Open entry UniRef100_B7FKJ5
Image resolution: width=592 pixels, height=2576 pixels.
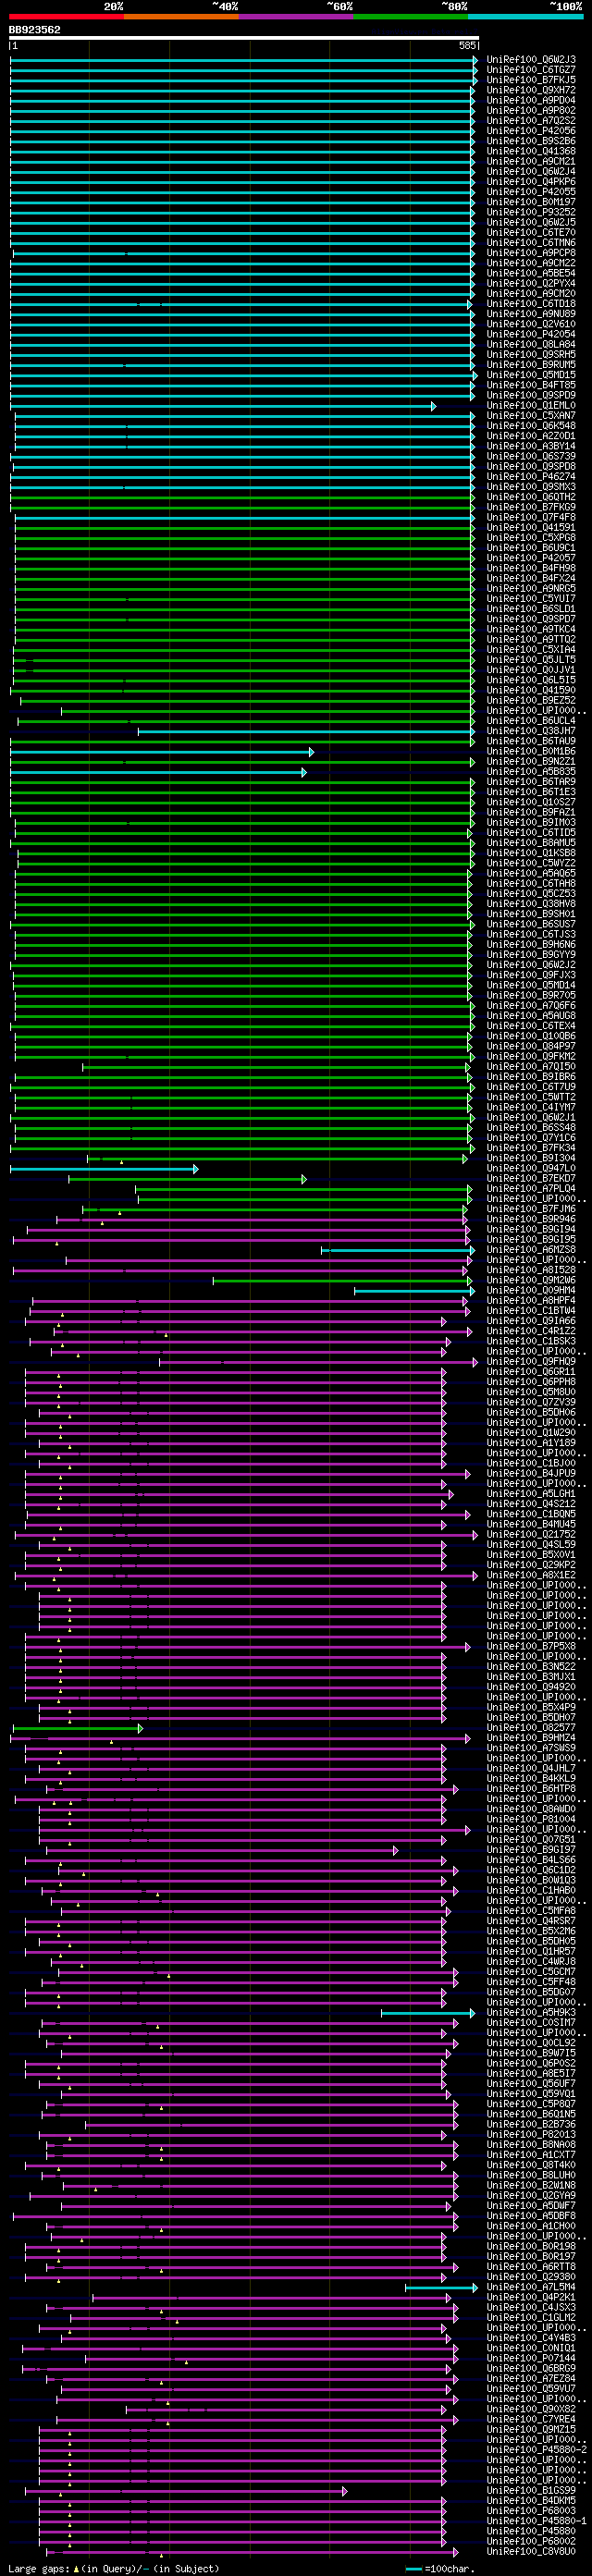[531, 80]
